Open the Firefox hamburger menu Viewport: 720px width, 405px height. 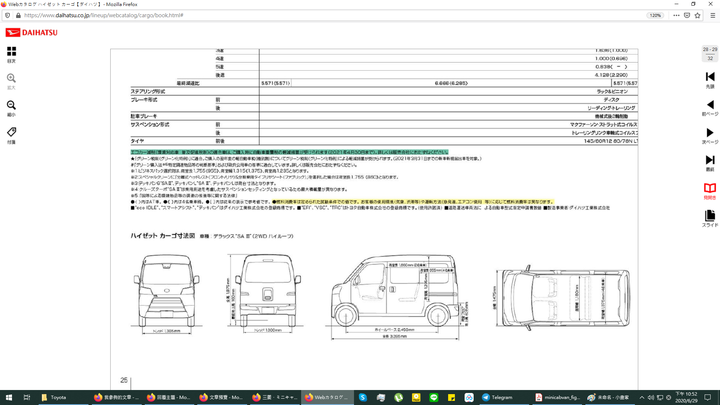713,15
